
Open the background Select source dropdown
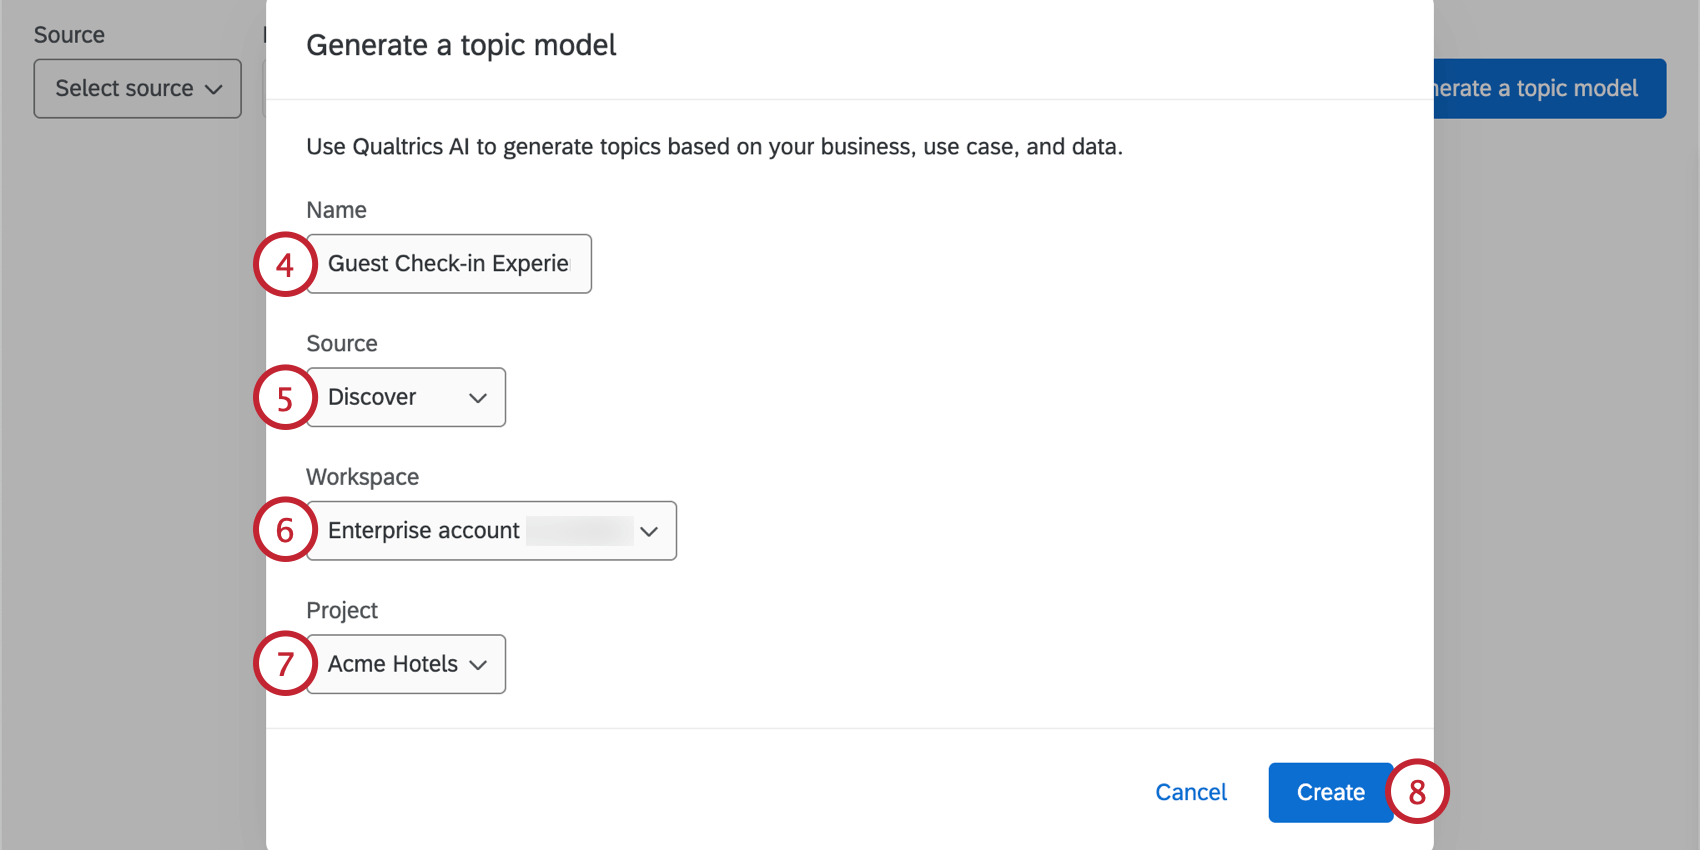138,88
